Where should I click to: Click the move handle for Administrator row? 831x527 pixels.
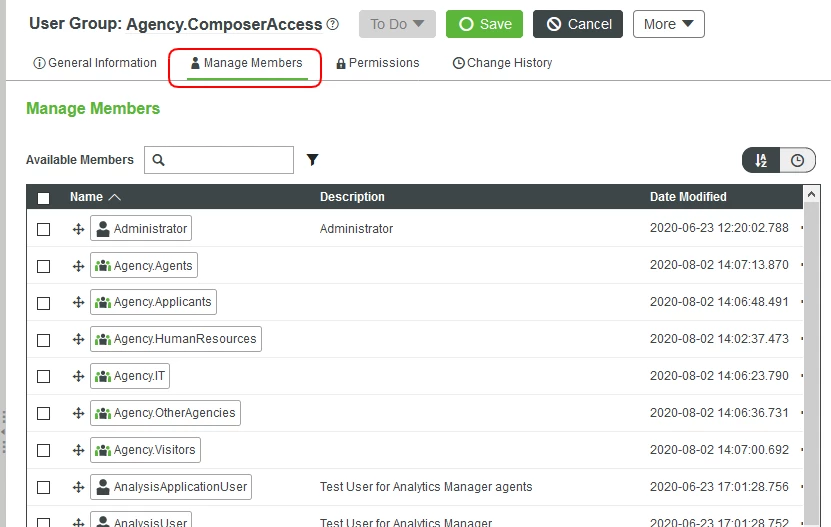78,229
